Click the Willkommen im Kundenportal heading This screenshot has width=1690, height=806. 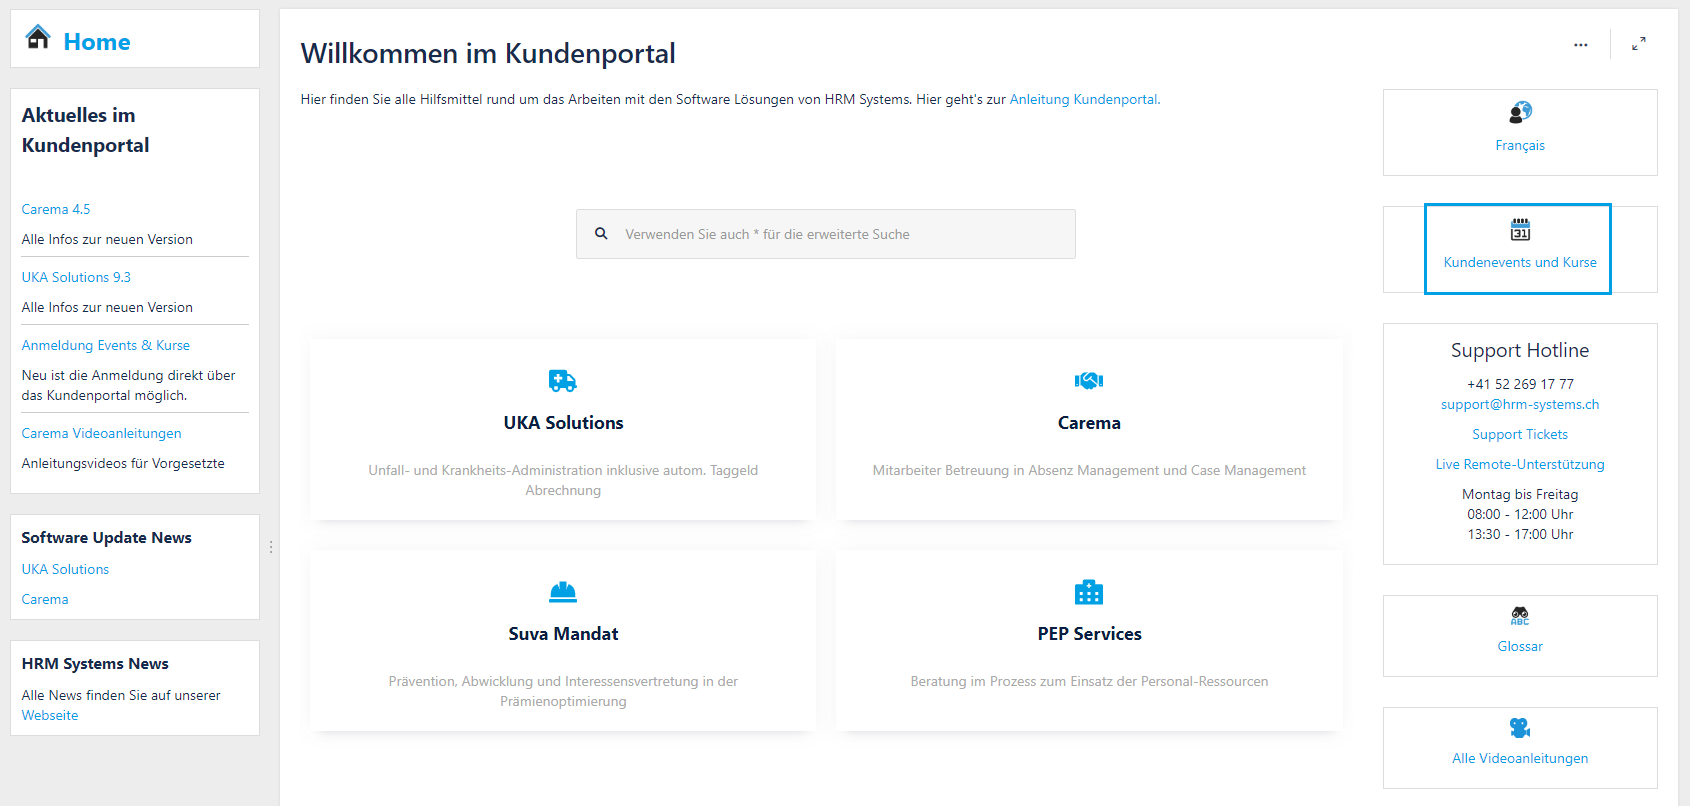tap(488, 54)
